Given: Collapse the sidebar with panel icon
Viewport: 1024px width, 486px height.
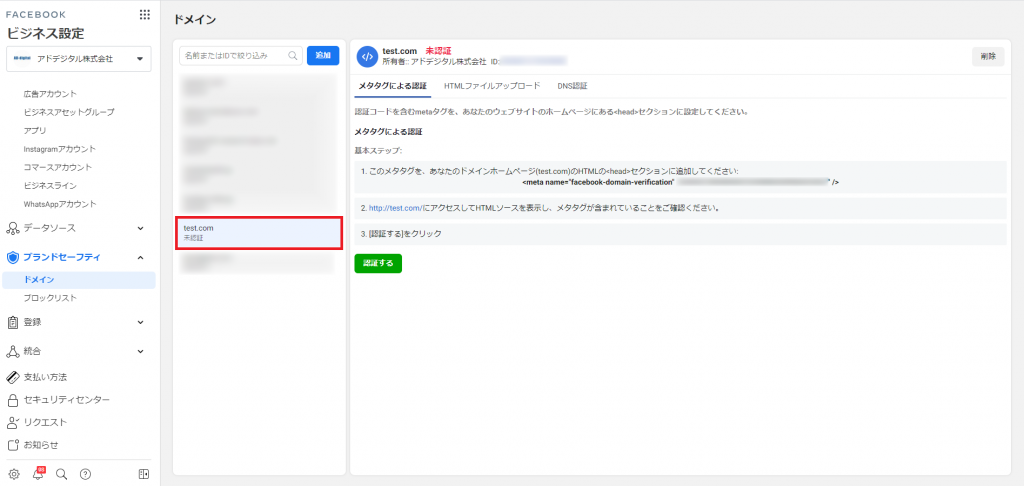Looking at the screenshot, I should (x=144, y=474).
